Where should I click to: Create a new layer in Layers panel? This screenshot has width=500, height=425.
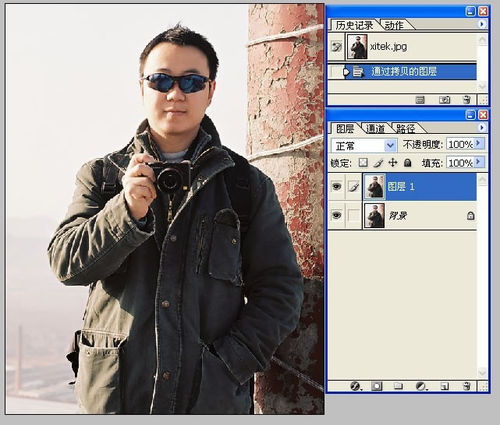coord(445,386)
